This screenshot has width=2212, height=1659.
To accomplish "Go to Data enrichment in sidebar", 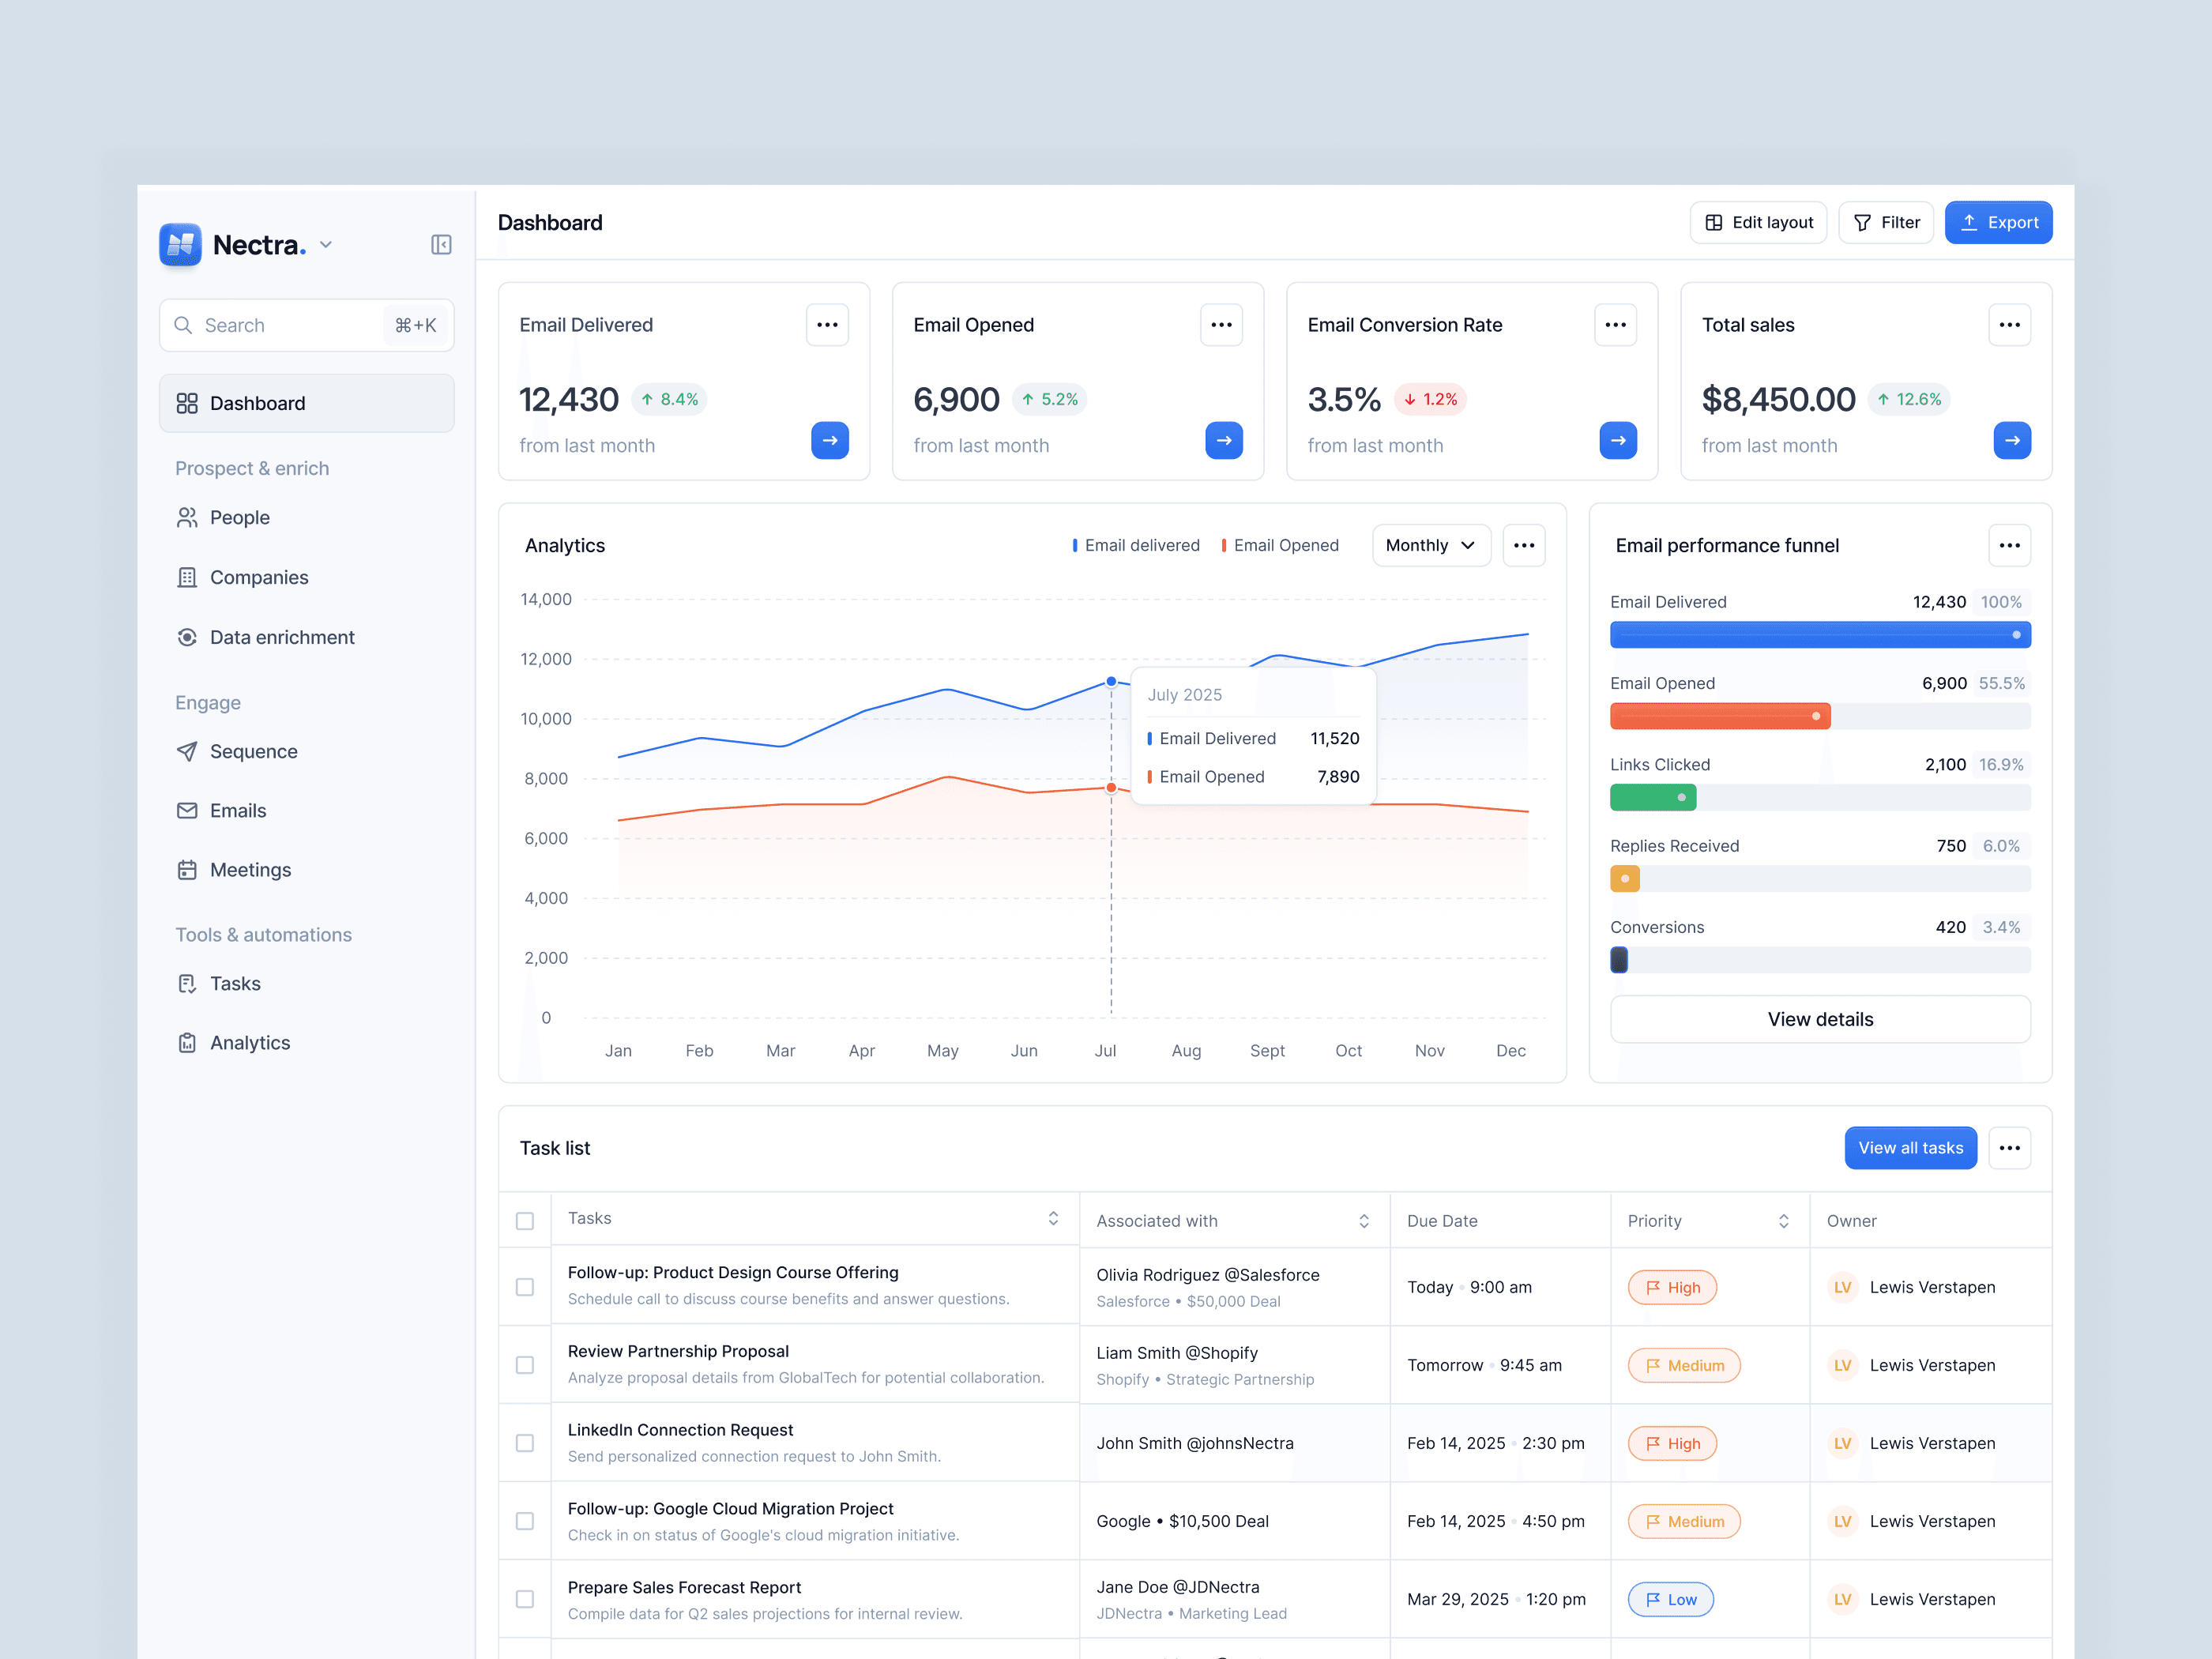I will (281, 637).
